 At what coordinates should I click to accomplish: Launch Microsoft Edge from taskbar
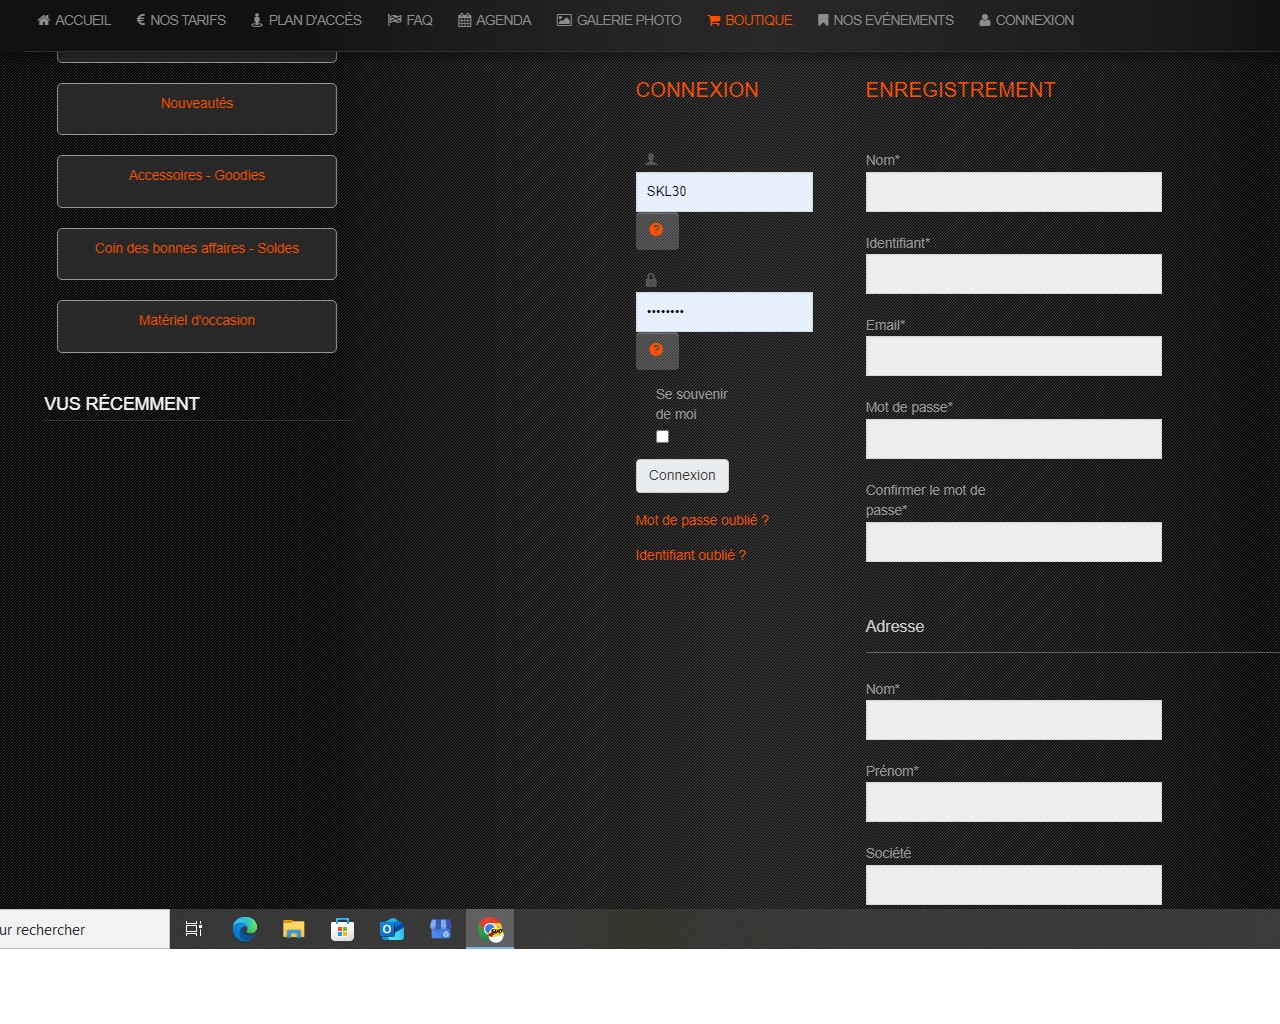pos(244,929)
